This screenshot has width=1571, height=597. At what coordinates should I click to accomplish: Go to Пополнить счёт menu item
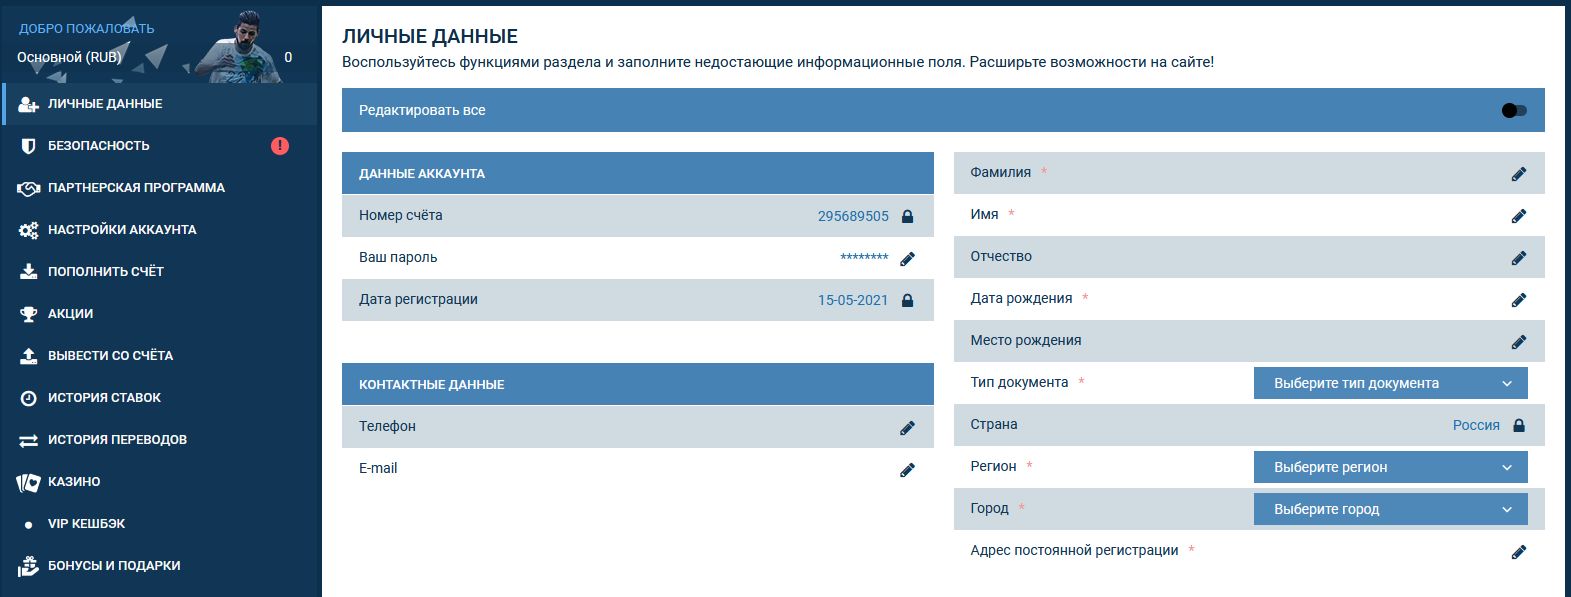(x=105, y=272)
